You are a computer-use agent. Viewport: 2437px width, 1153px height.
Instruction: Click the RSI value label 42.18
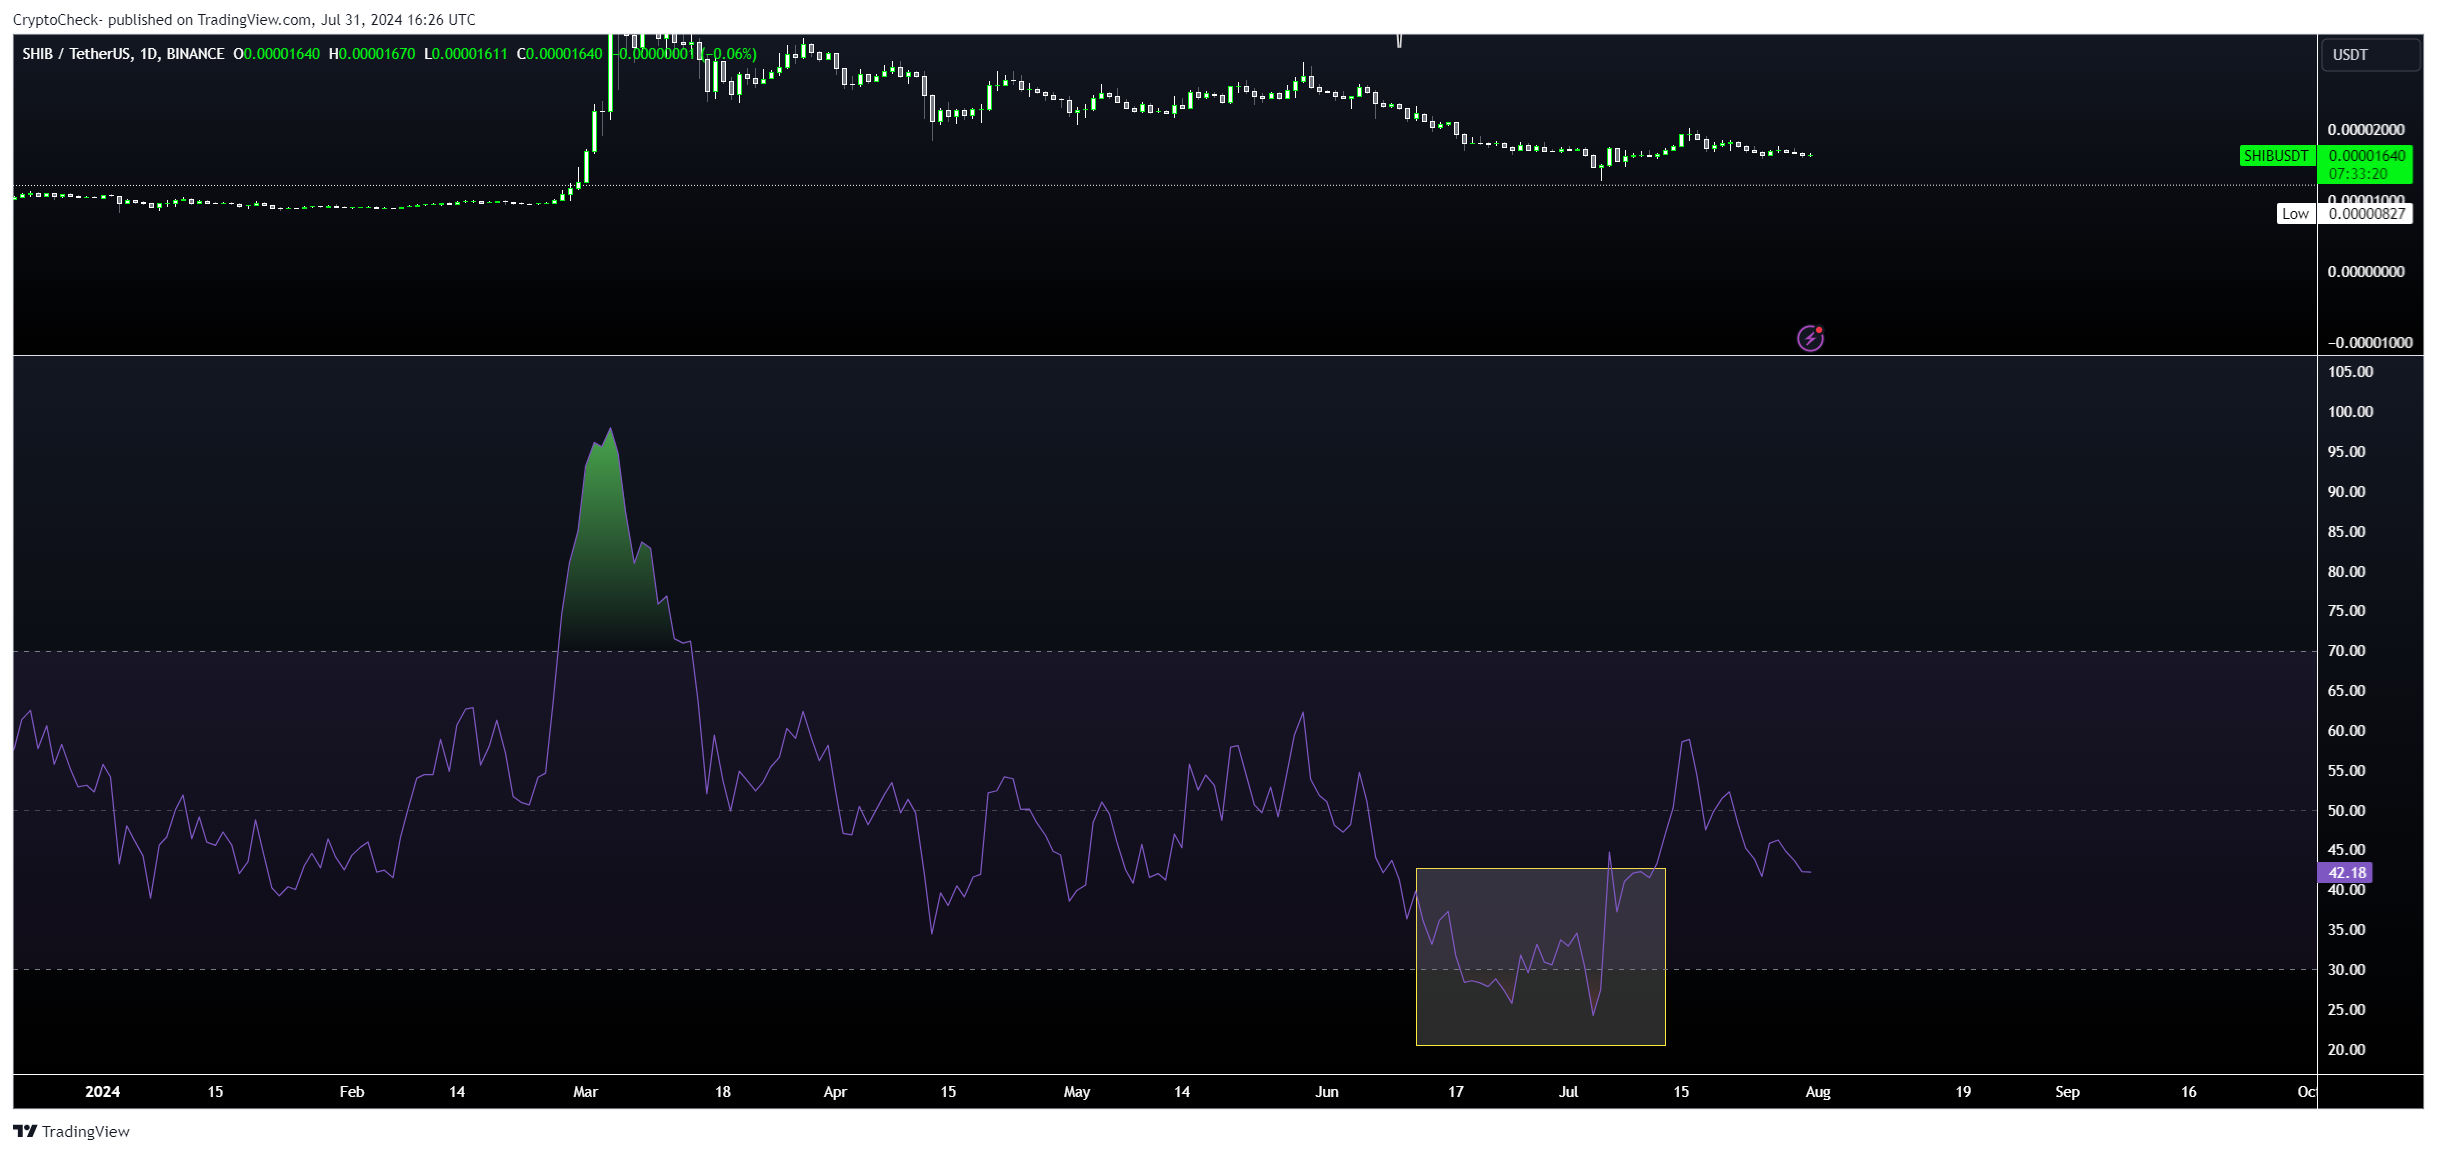(x=2346, y=873)
